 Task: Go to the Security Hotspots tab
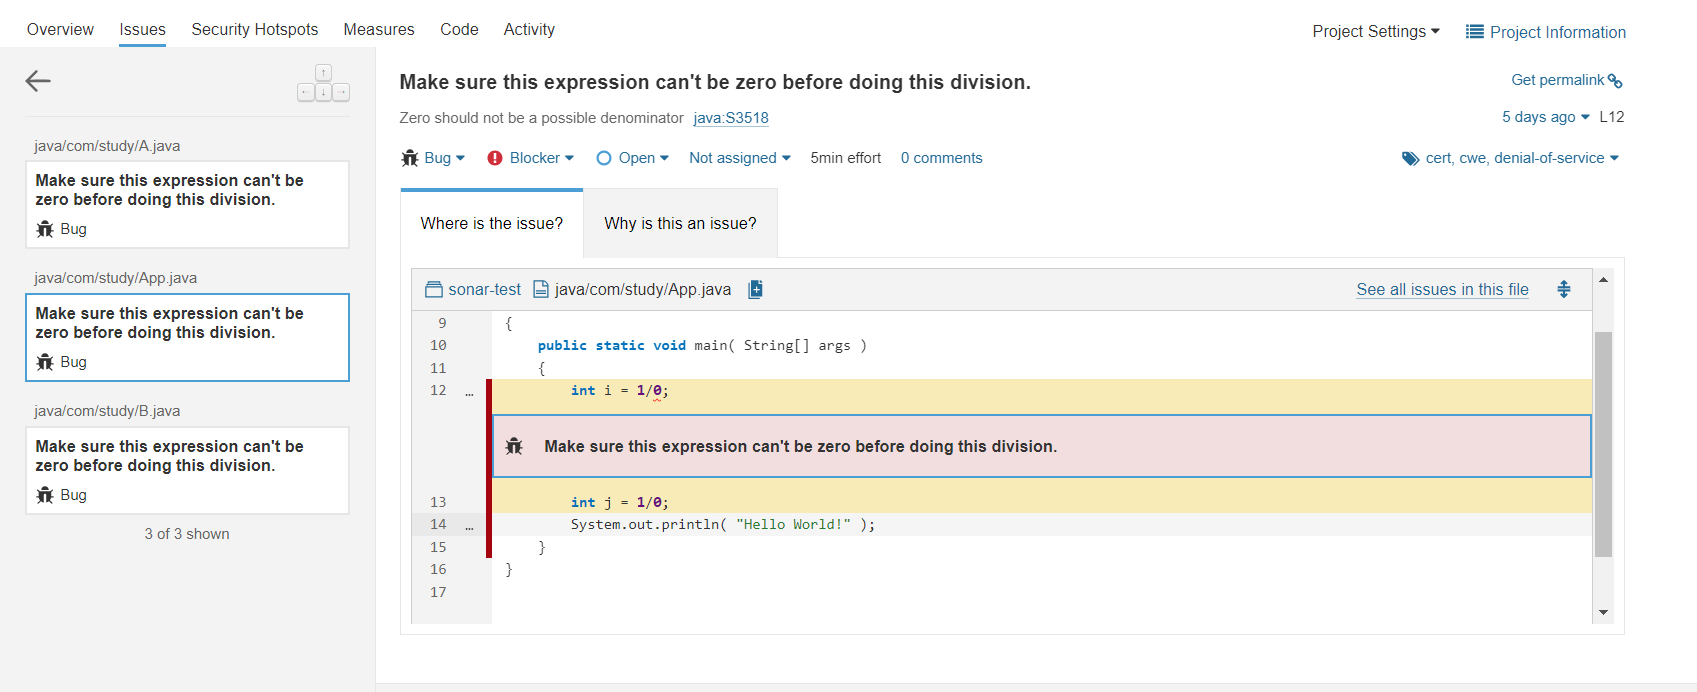pyautogui.click(x=255, y=30)
